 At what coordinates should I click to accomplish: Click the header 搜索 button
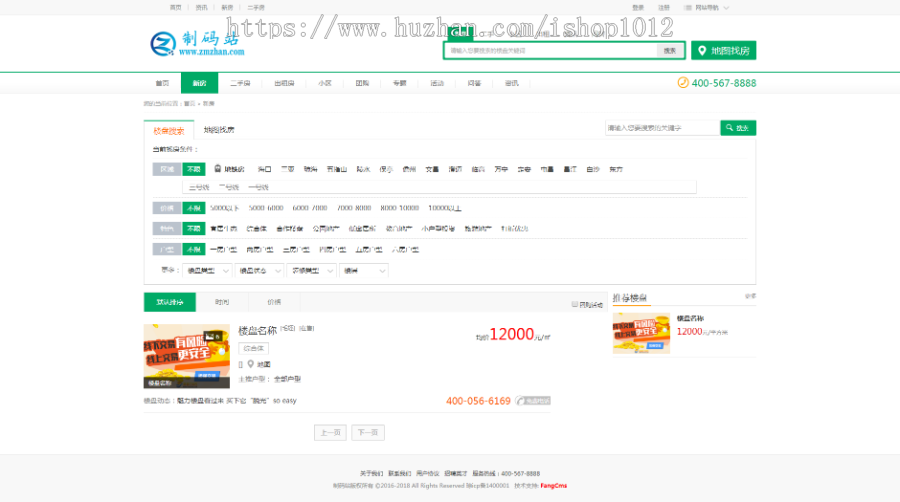(x=670, y=50)
